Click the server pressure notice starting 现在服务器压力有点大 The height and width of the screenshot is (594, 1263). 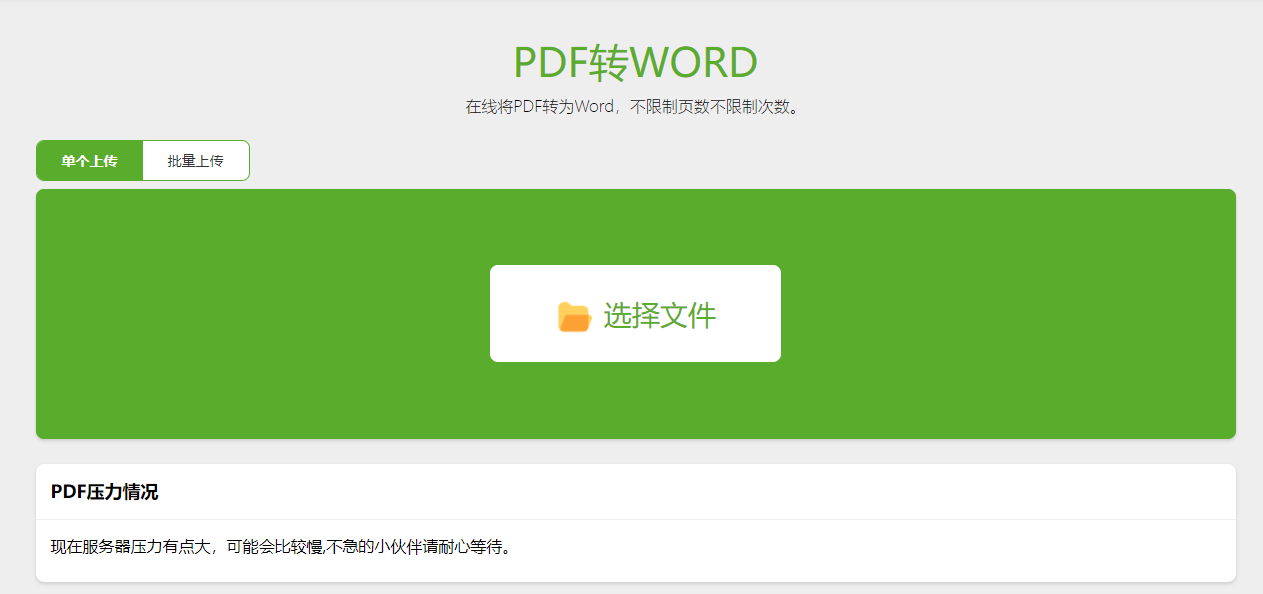(281, 547)
